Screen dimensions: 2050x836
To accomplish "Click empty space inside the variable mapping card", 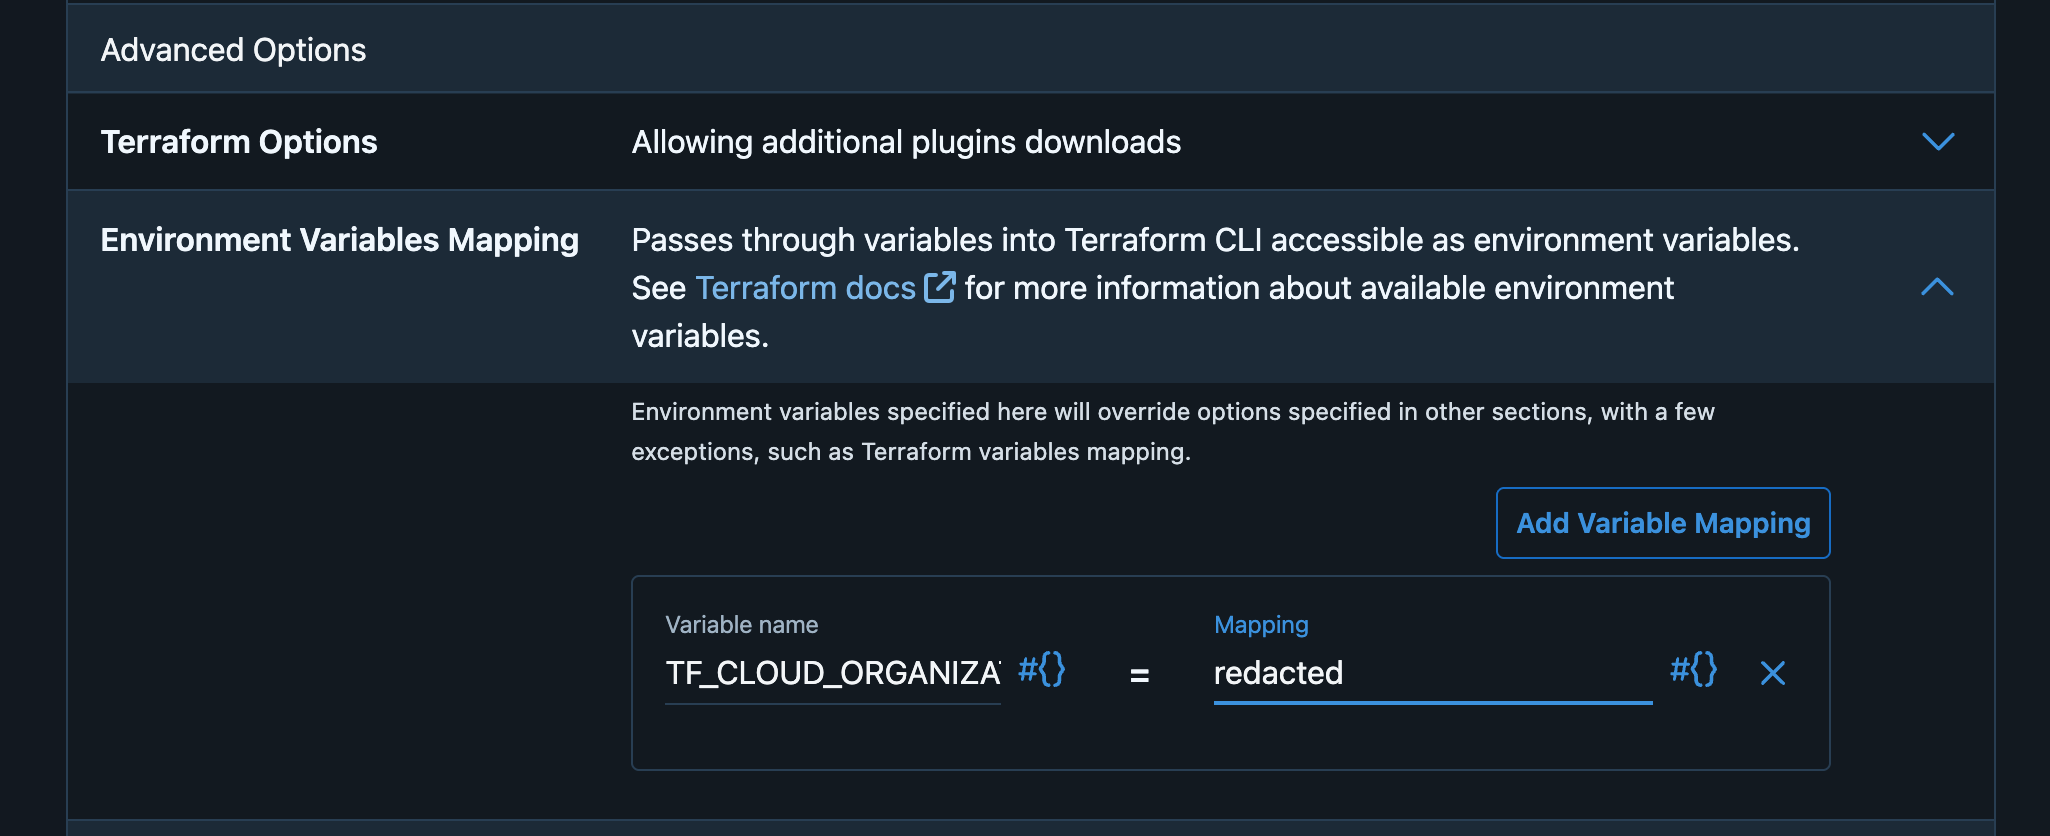I will 1230,740.
